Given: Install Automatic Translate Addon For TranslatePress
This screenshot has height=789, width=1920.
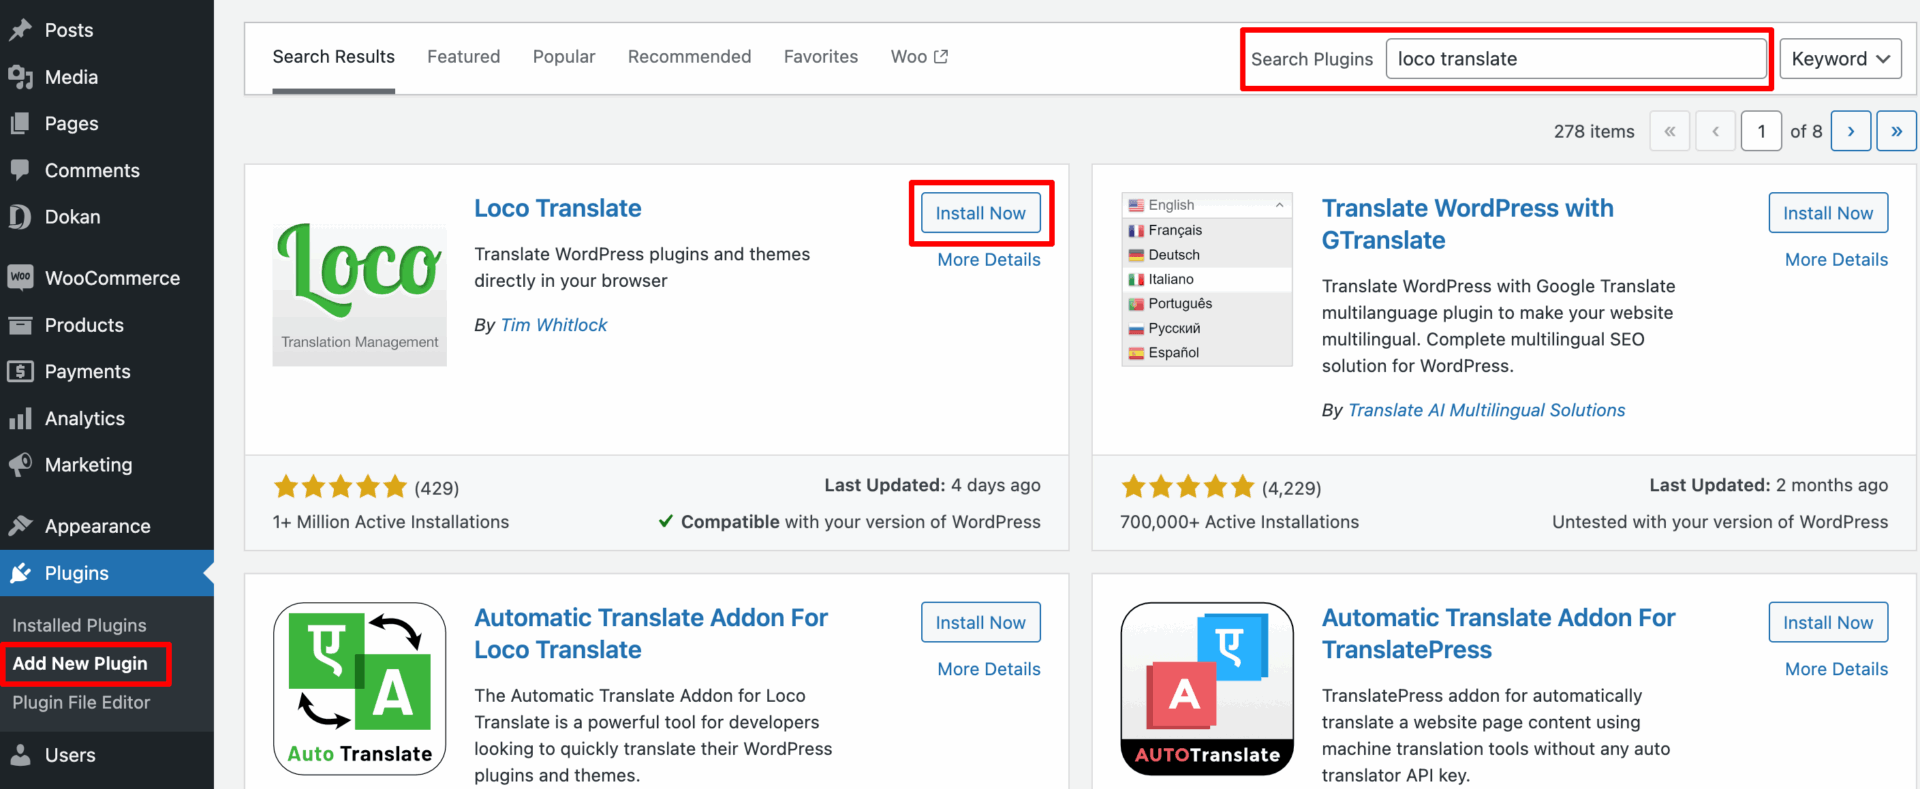Looking at the screenshot, I should click(1828, 622).
